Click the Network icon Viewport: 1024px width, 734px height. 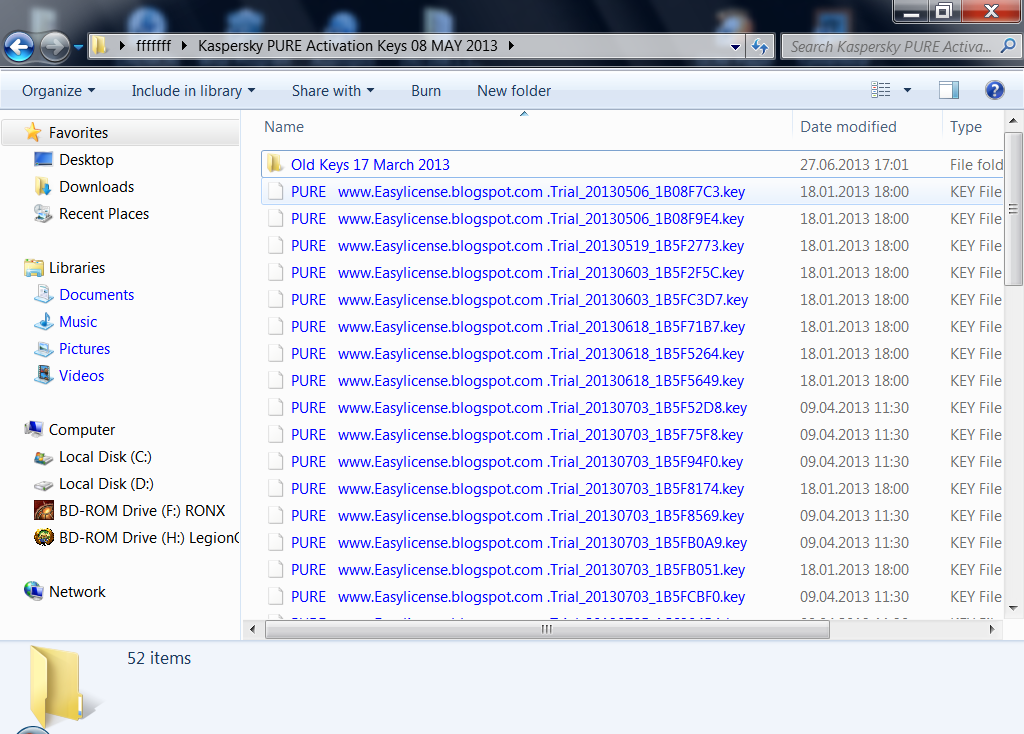click(33, 591)
